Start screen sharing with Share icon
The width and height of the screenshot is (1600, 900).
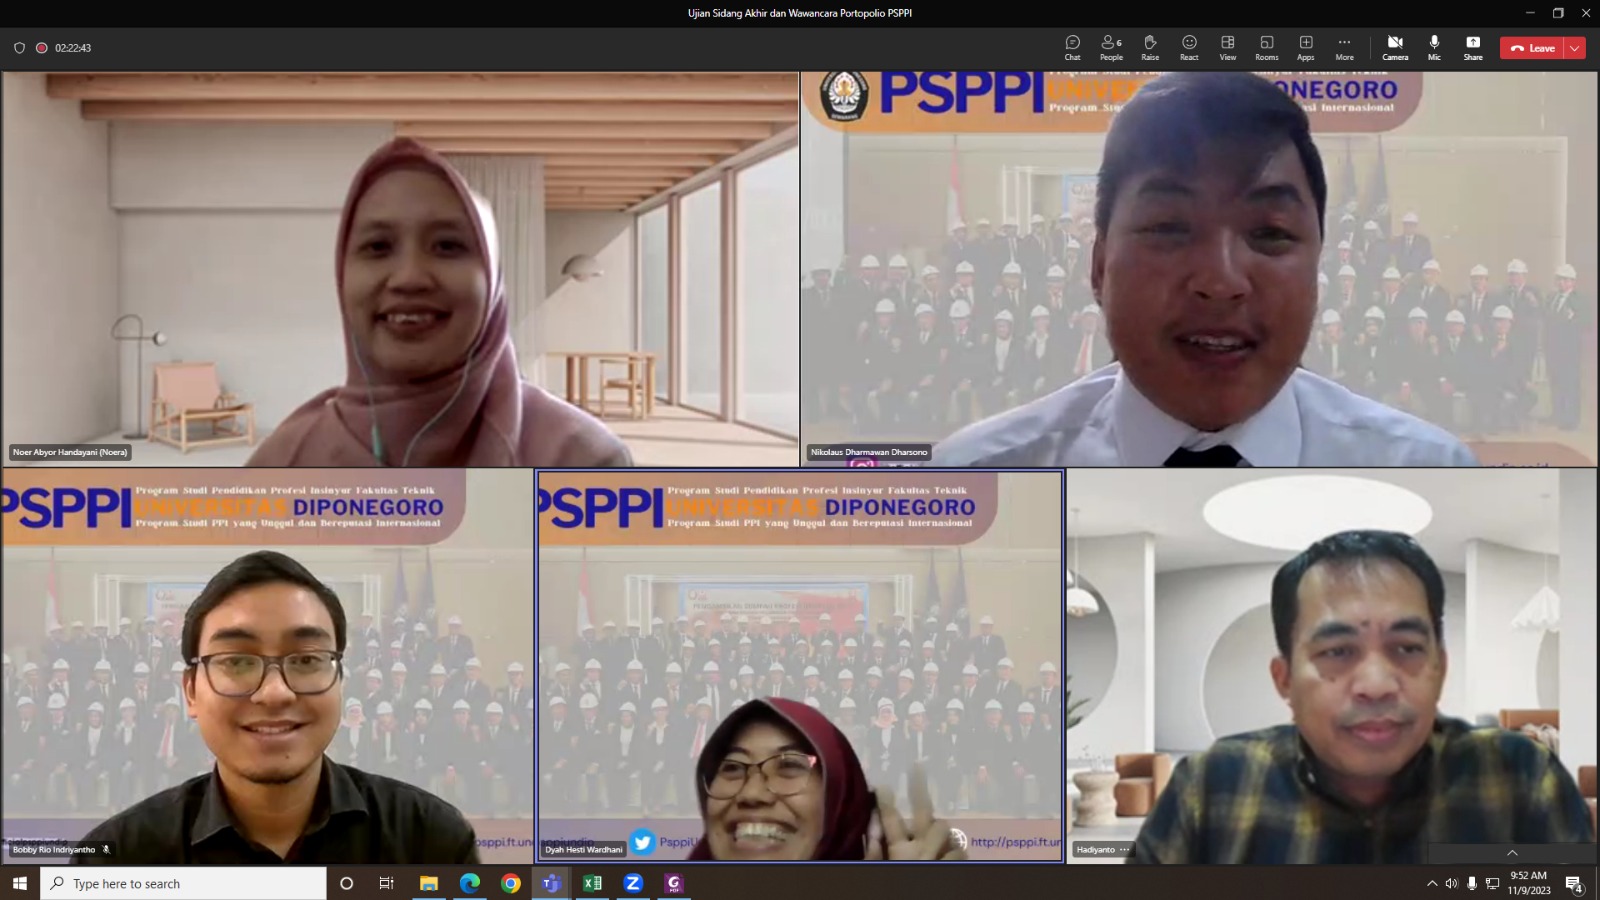tap(1472, 47)
